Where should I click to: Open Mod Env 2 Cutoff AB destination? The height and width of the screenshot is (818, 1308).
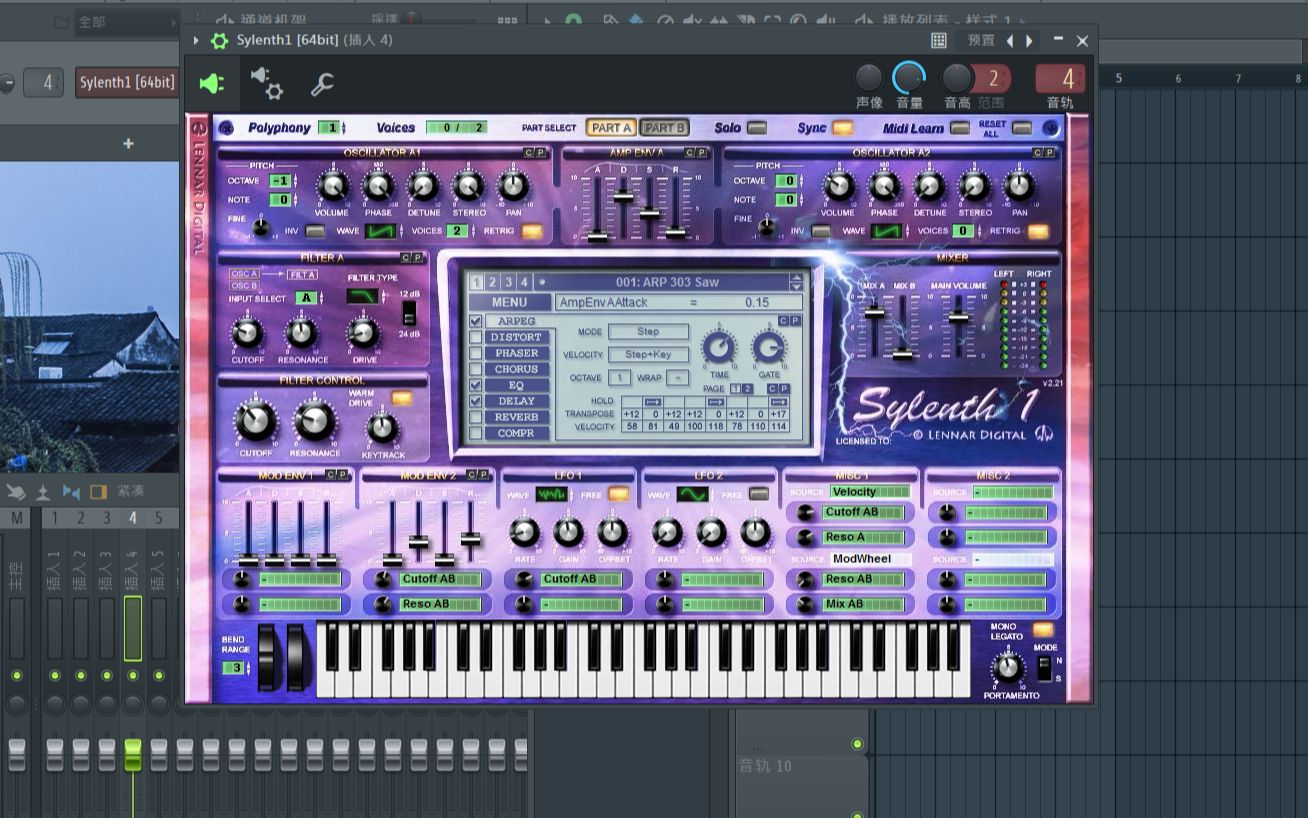click(x=440, y=579)
